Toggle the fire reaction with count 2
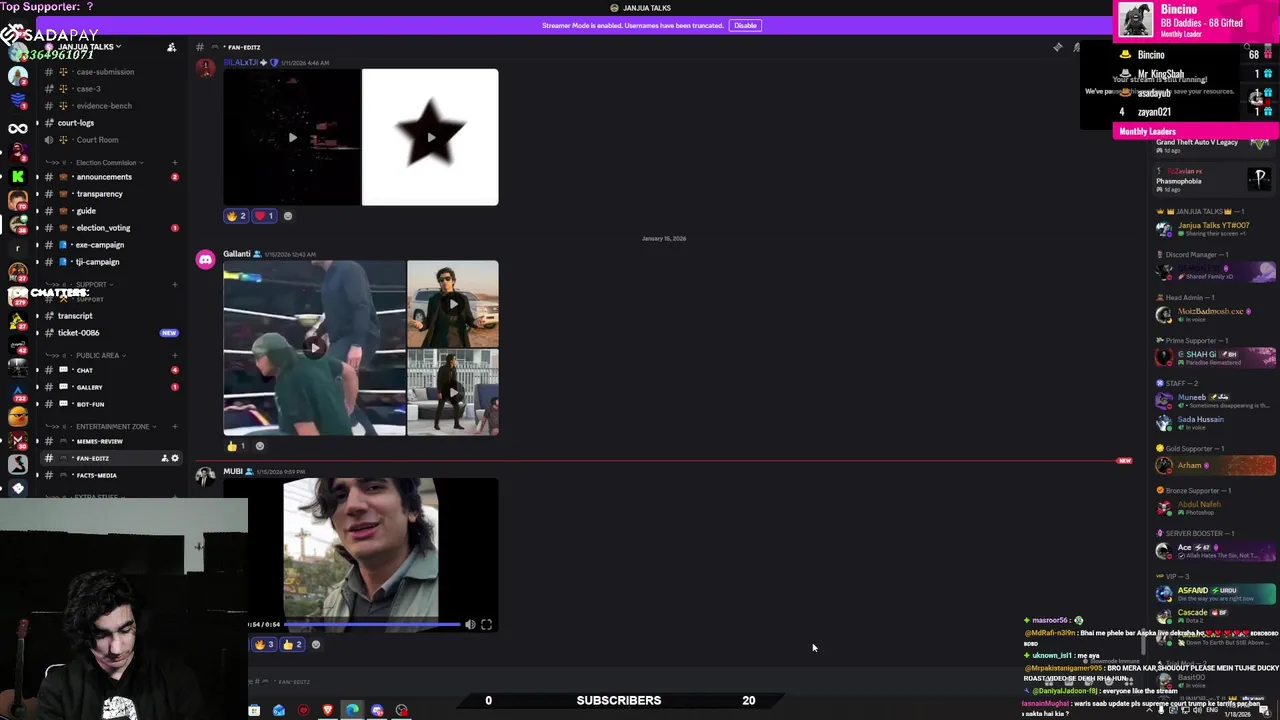This screenshot has width=1280, height=720. click(236, 216)
